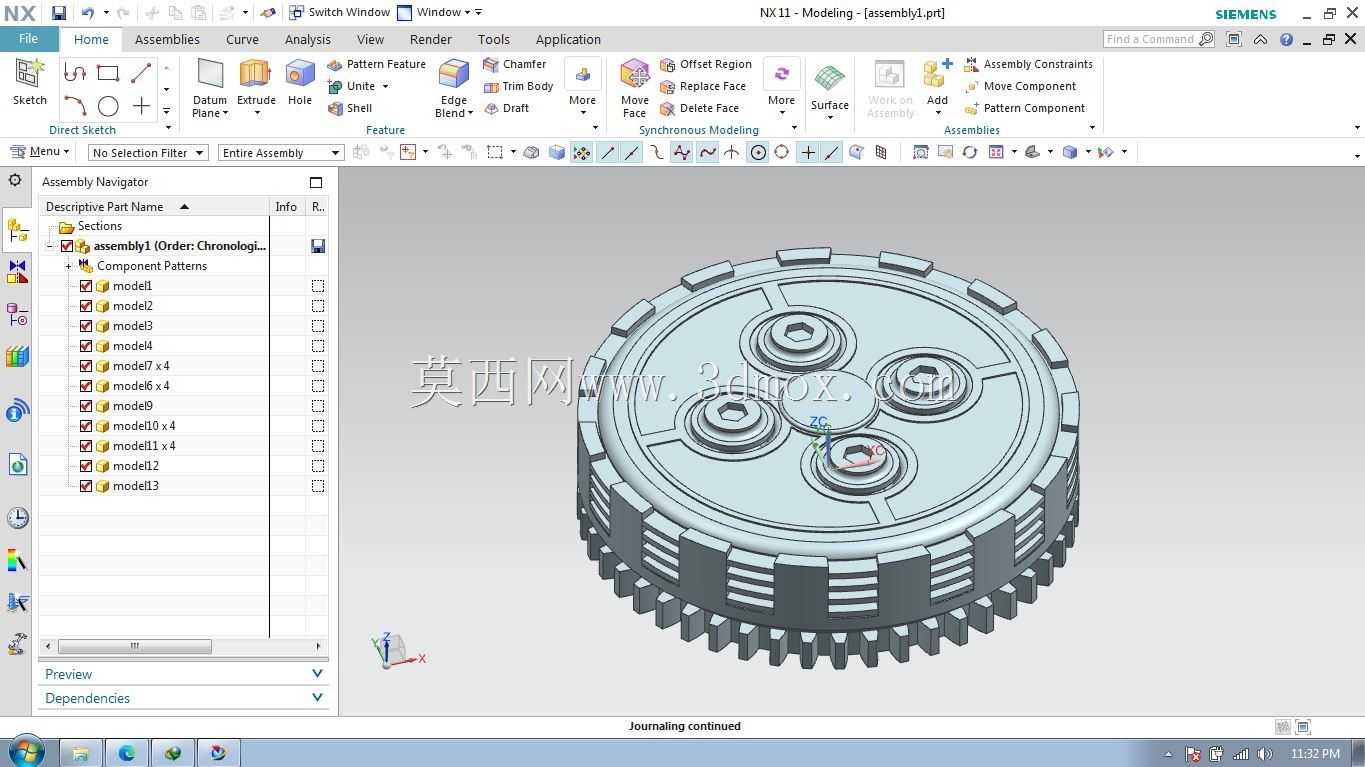
Task: Click the Chamfer tool
Action: click(x=514, y=64)
